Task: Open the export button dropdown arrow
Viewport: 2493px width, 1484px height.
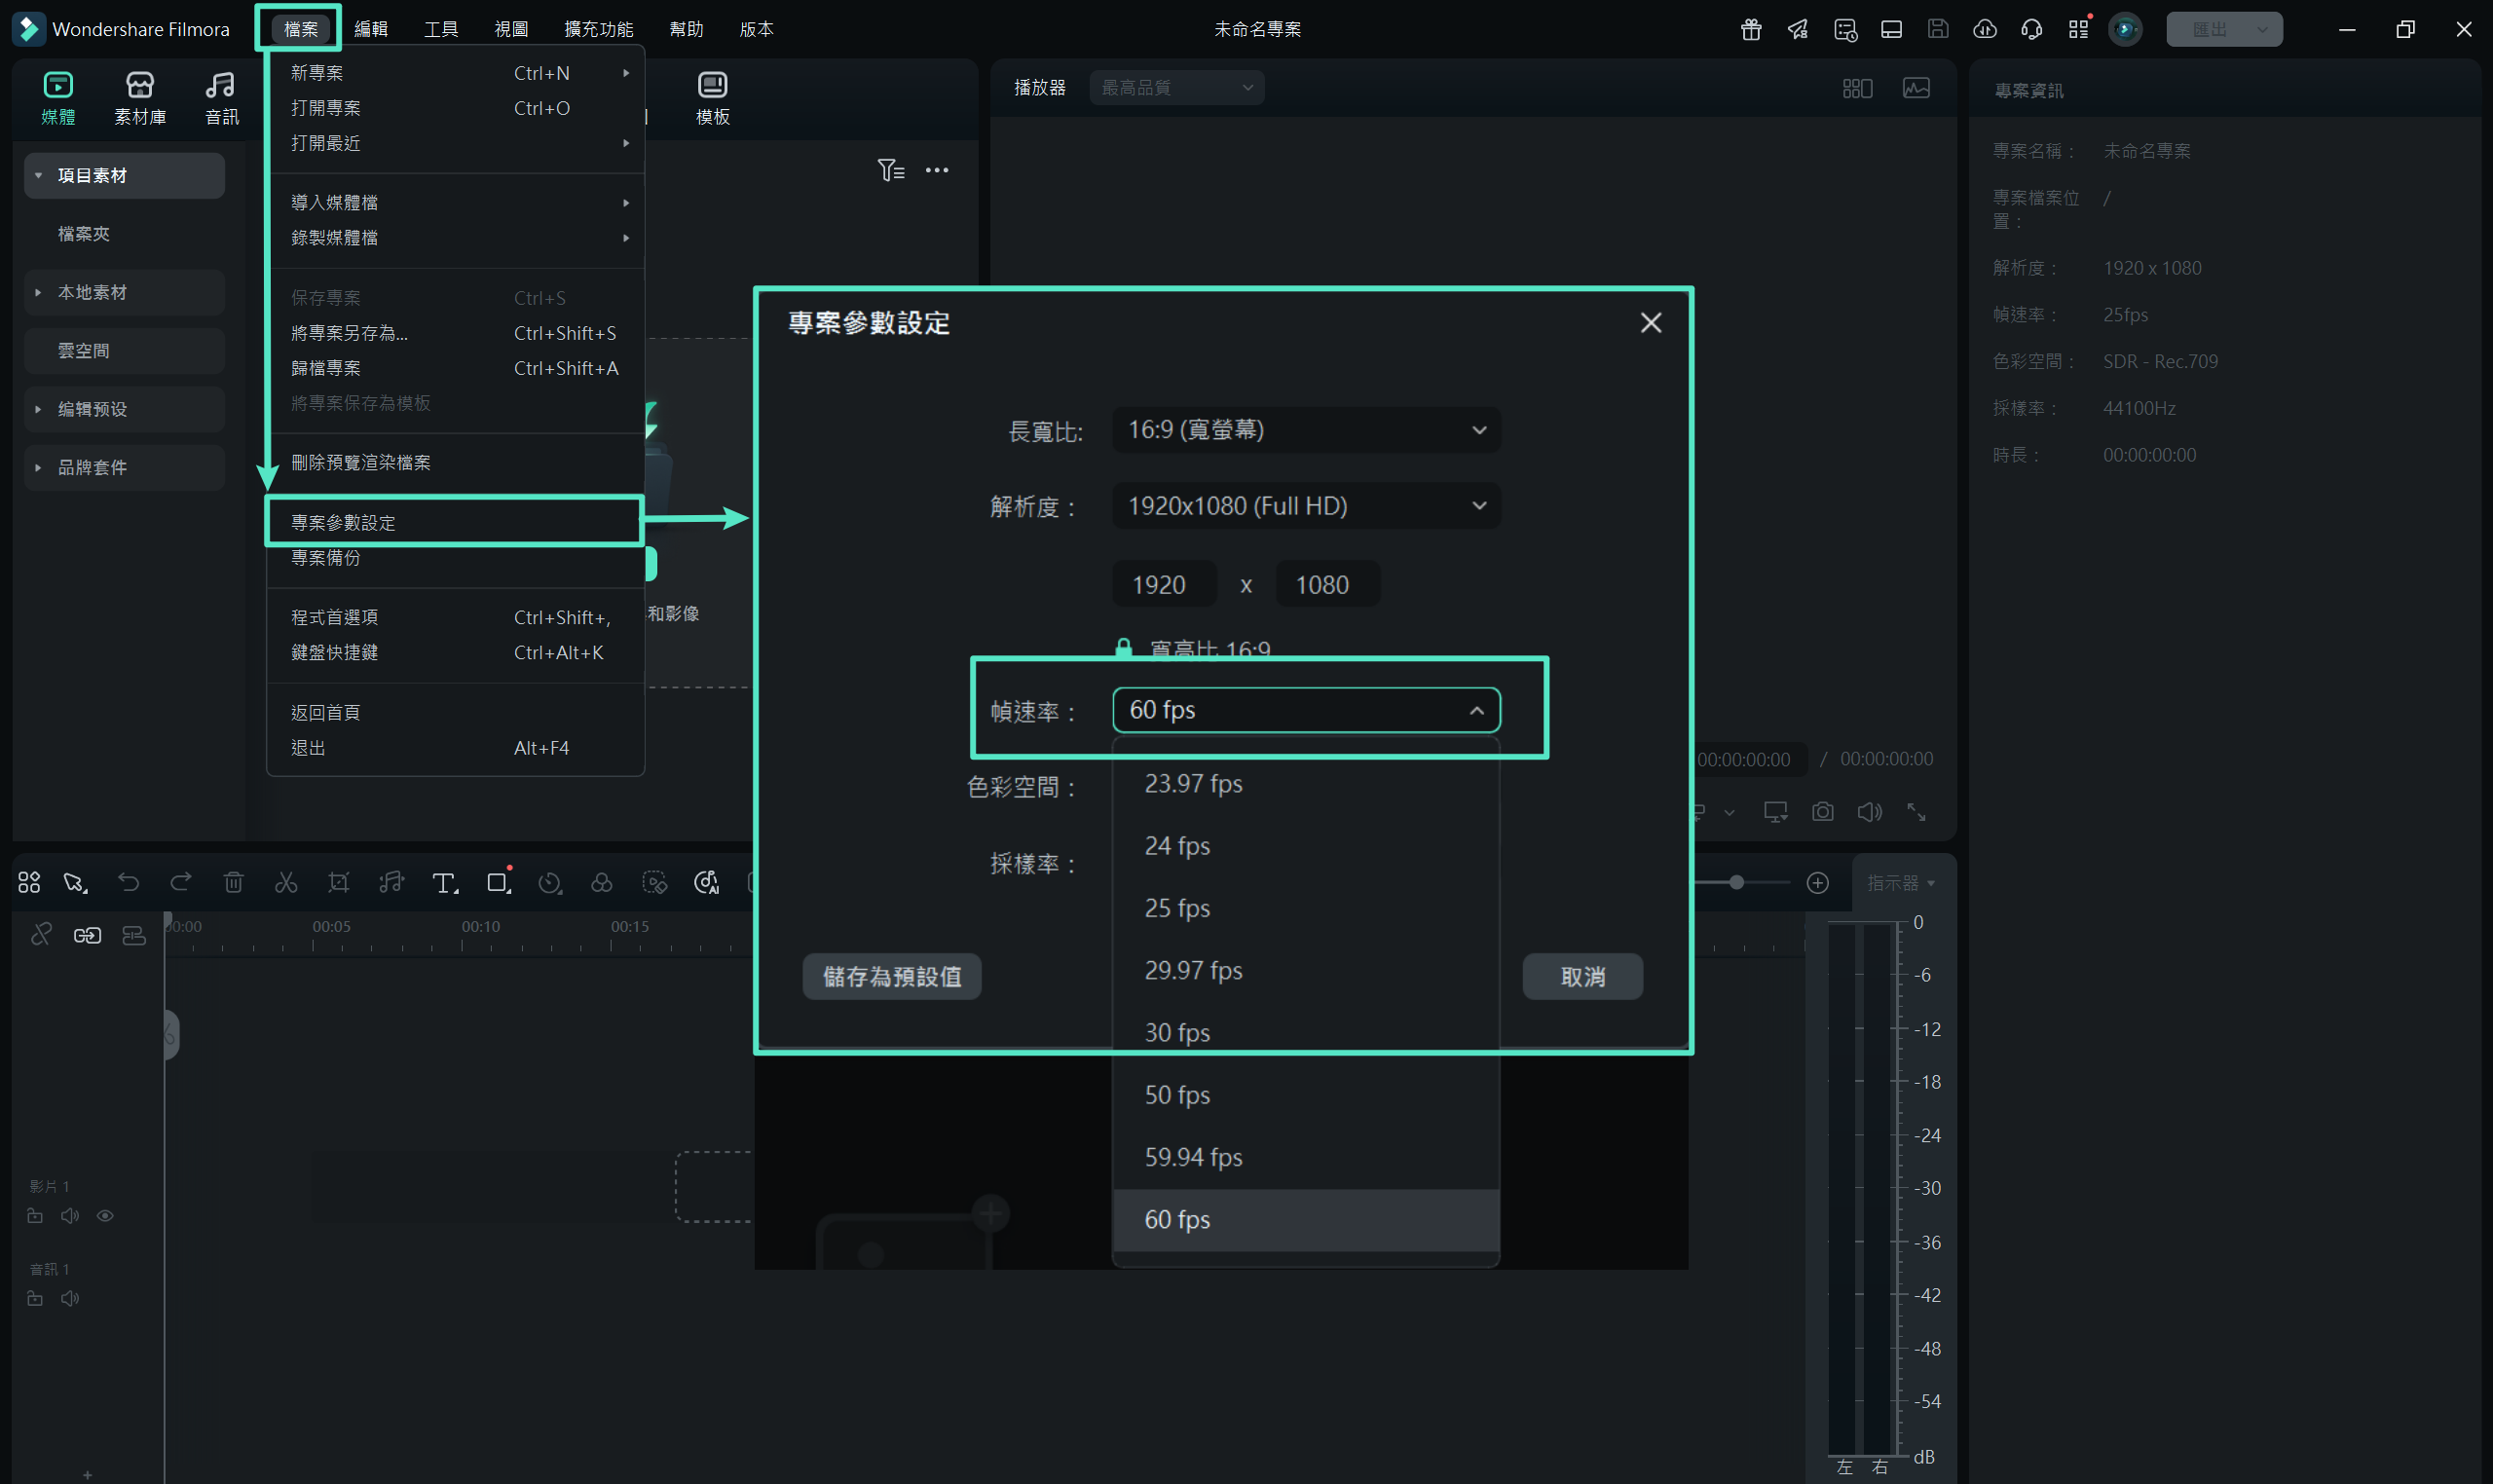Action: coord(2262,29)
